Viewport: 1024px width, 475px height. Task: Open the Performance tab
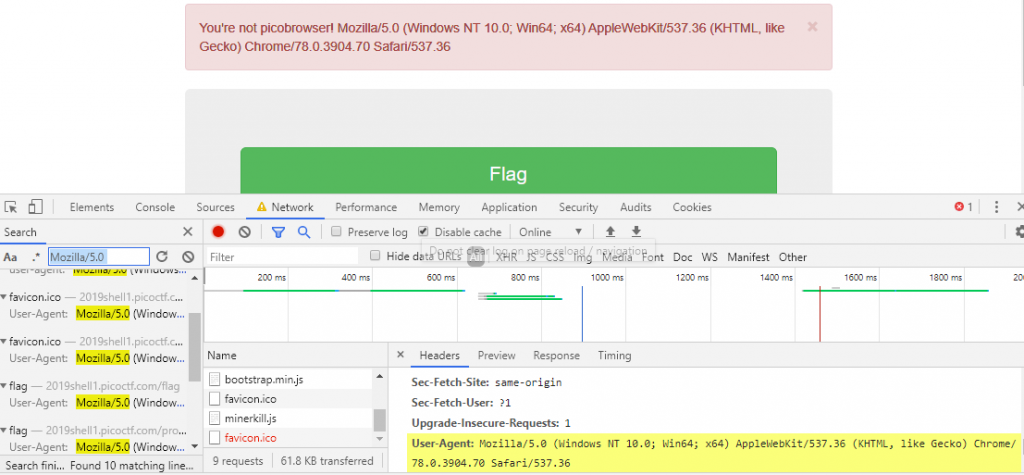pyautogui.click(x=366, y=207)
